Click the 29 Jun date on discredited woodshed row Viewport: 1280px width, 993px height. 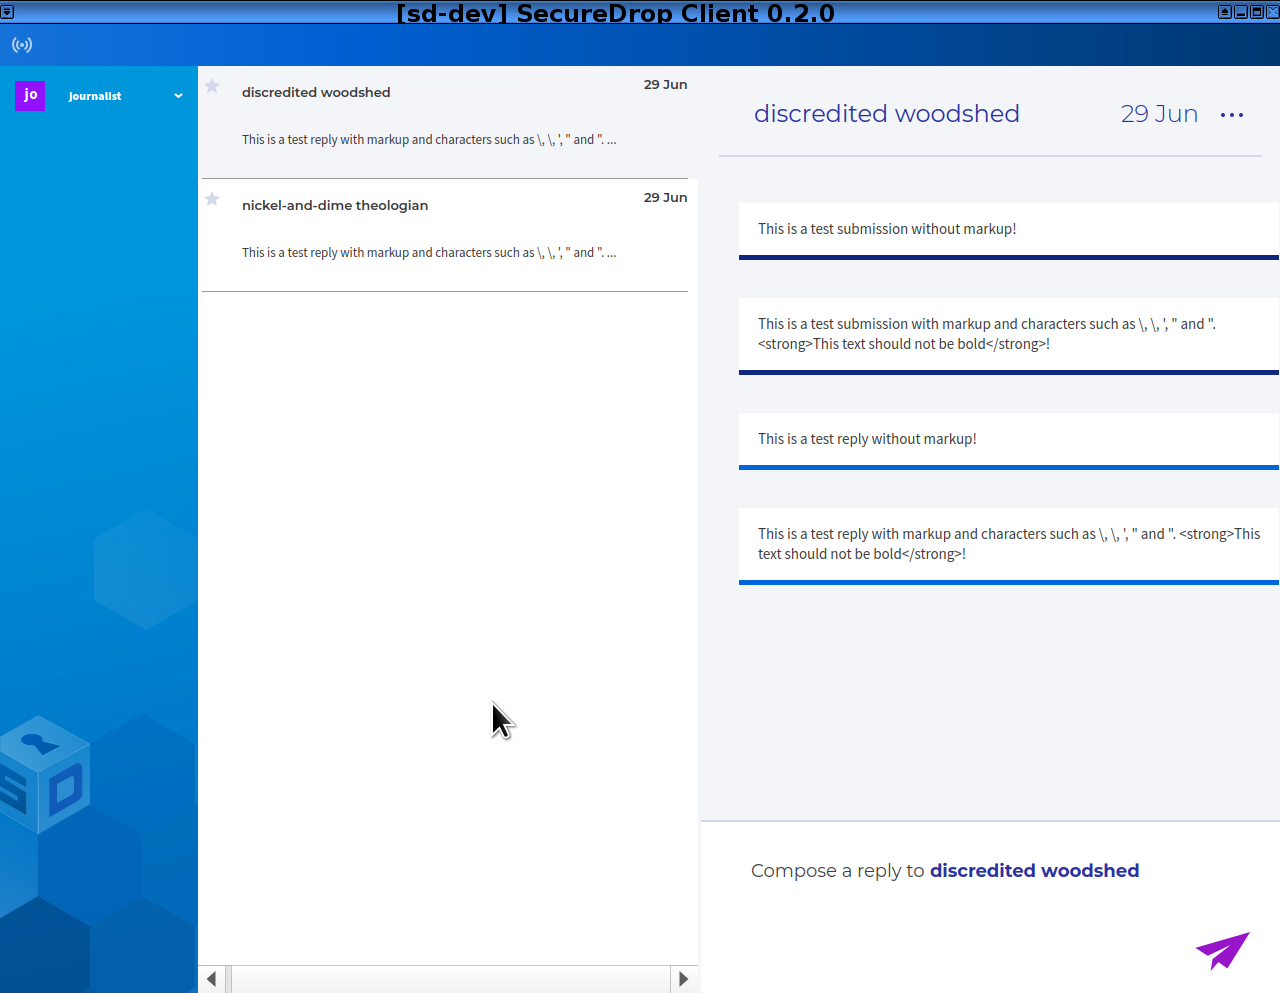(x=665, y=85)
